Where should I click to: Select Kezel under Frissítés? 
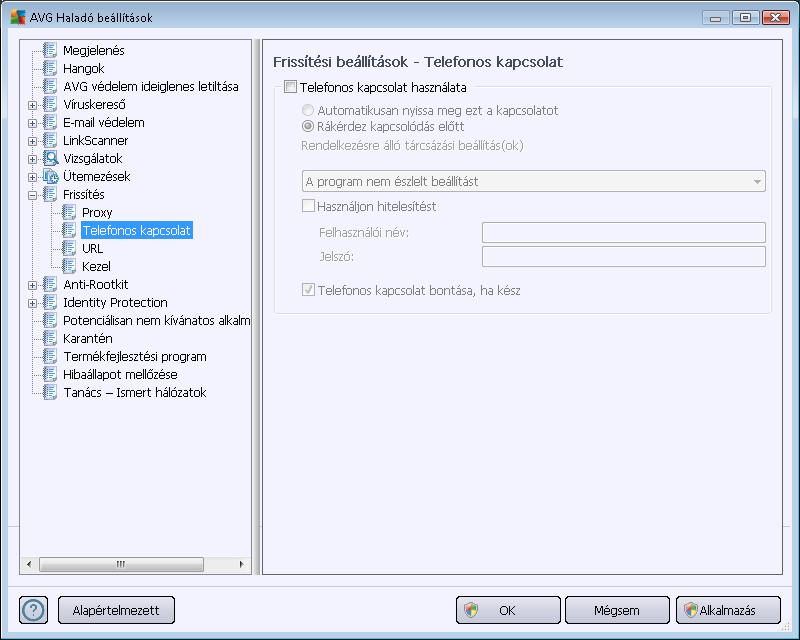coord(96,266)
